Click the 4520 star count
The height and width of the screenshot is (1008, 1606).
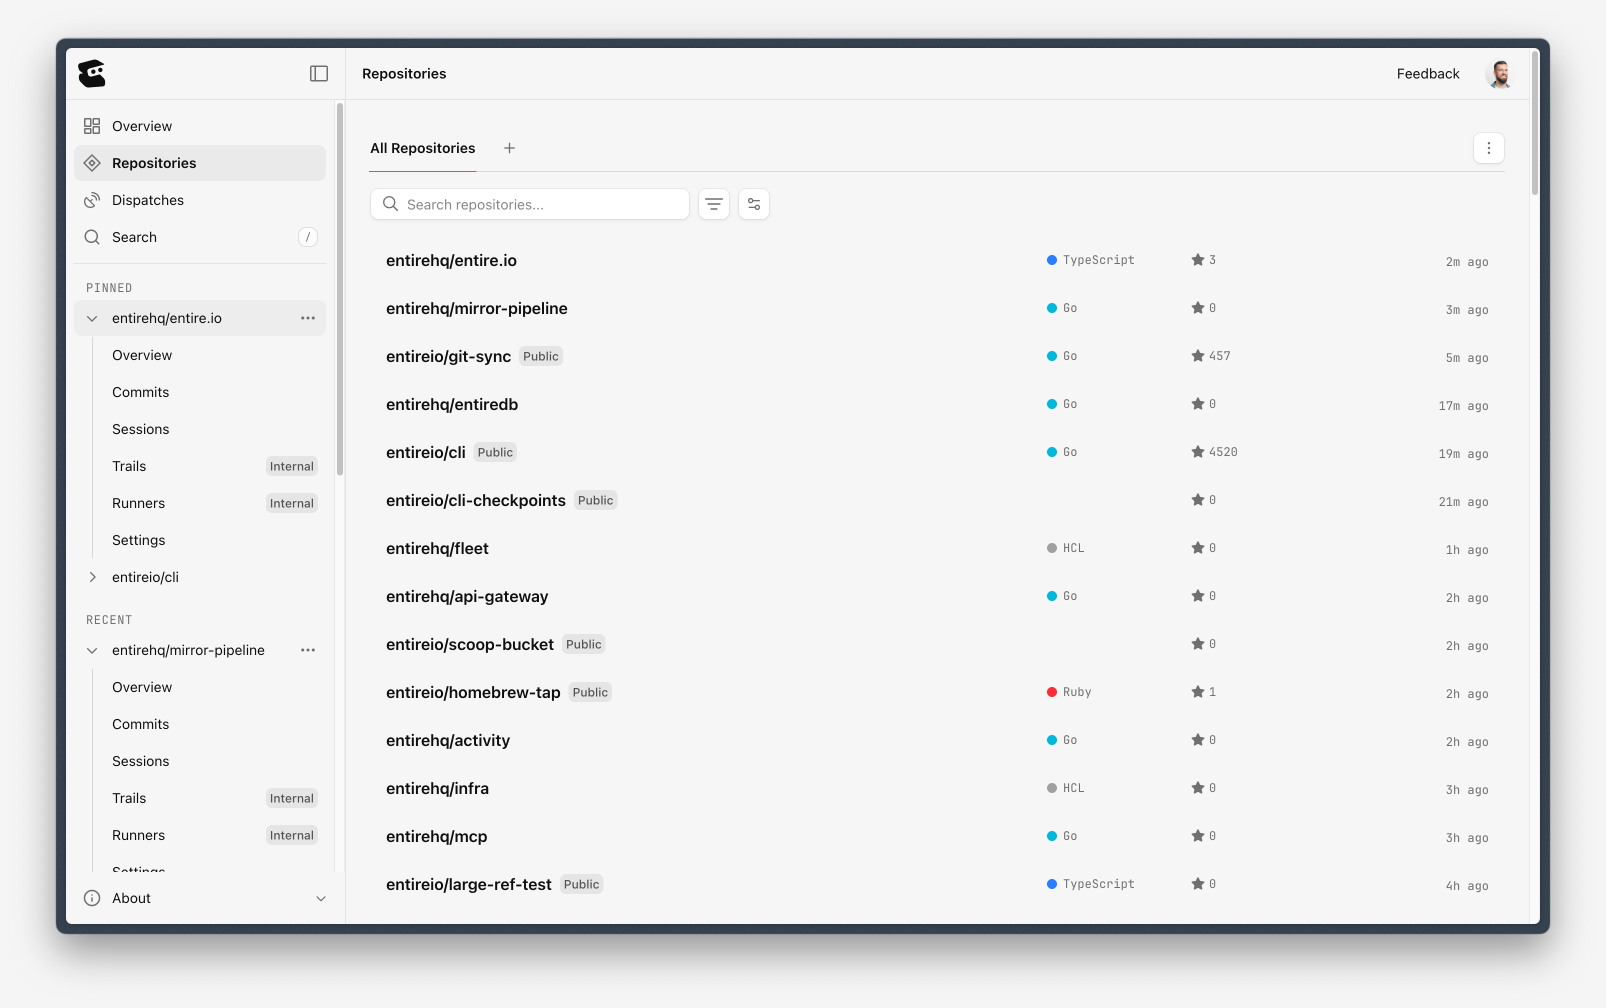click(1223, 452)
